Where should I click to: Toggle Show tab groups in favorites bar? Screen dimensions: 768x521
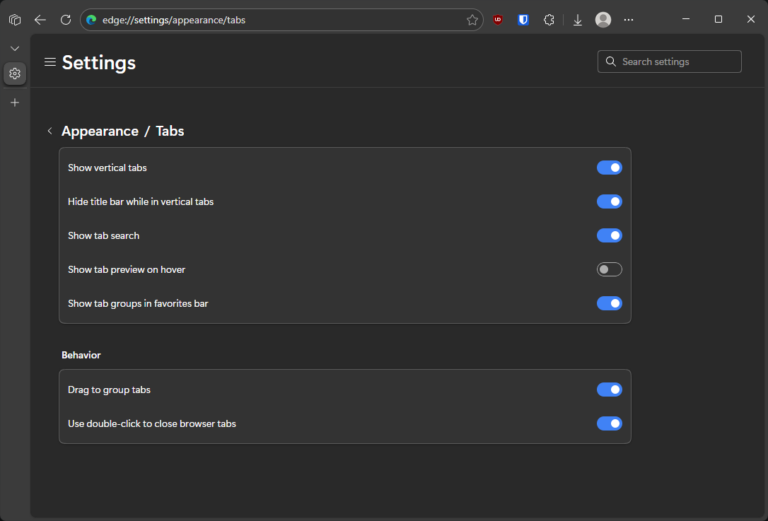[609, 303]
